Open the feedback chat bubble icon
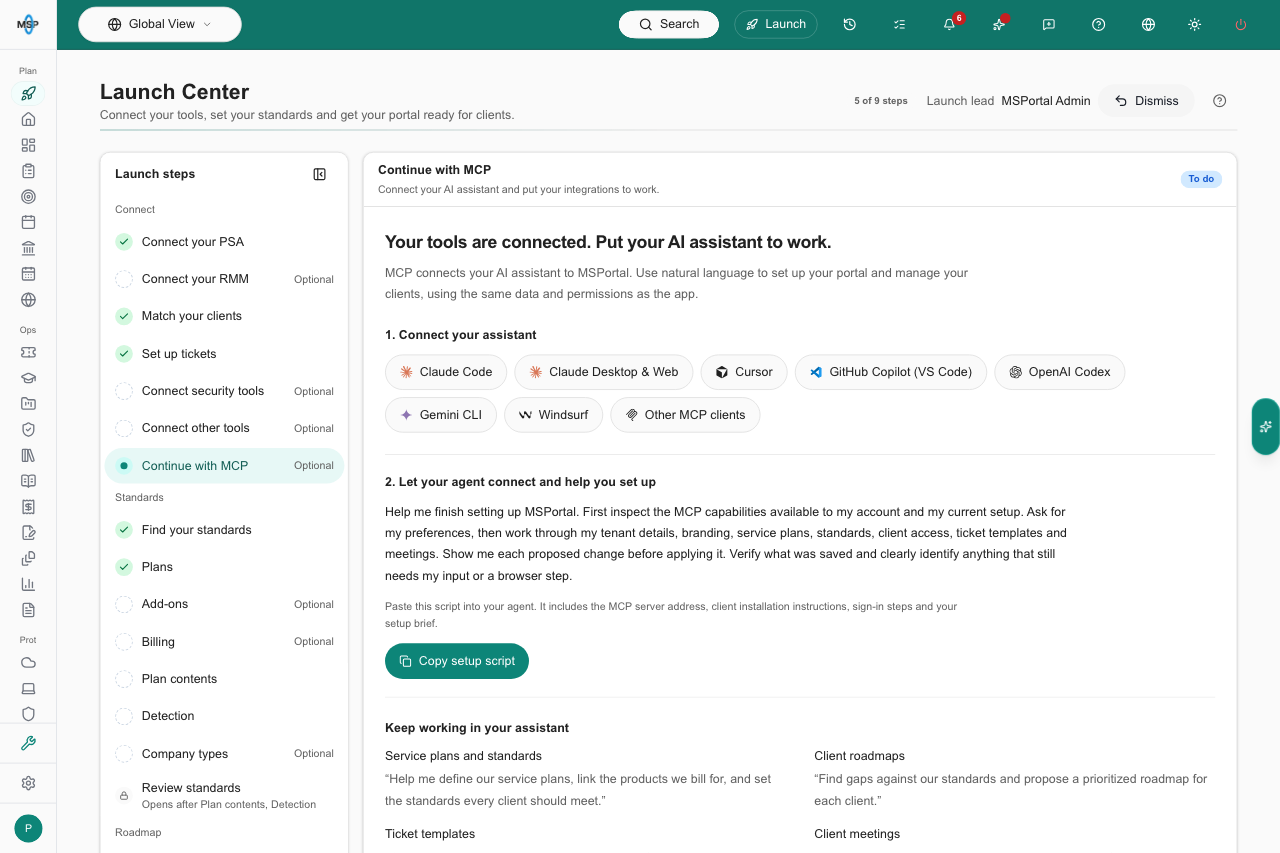Image resolution: width=1280 pixels, height=853 pixels. click(x=1049, y=24)
